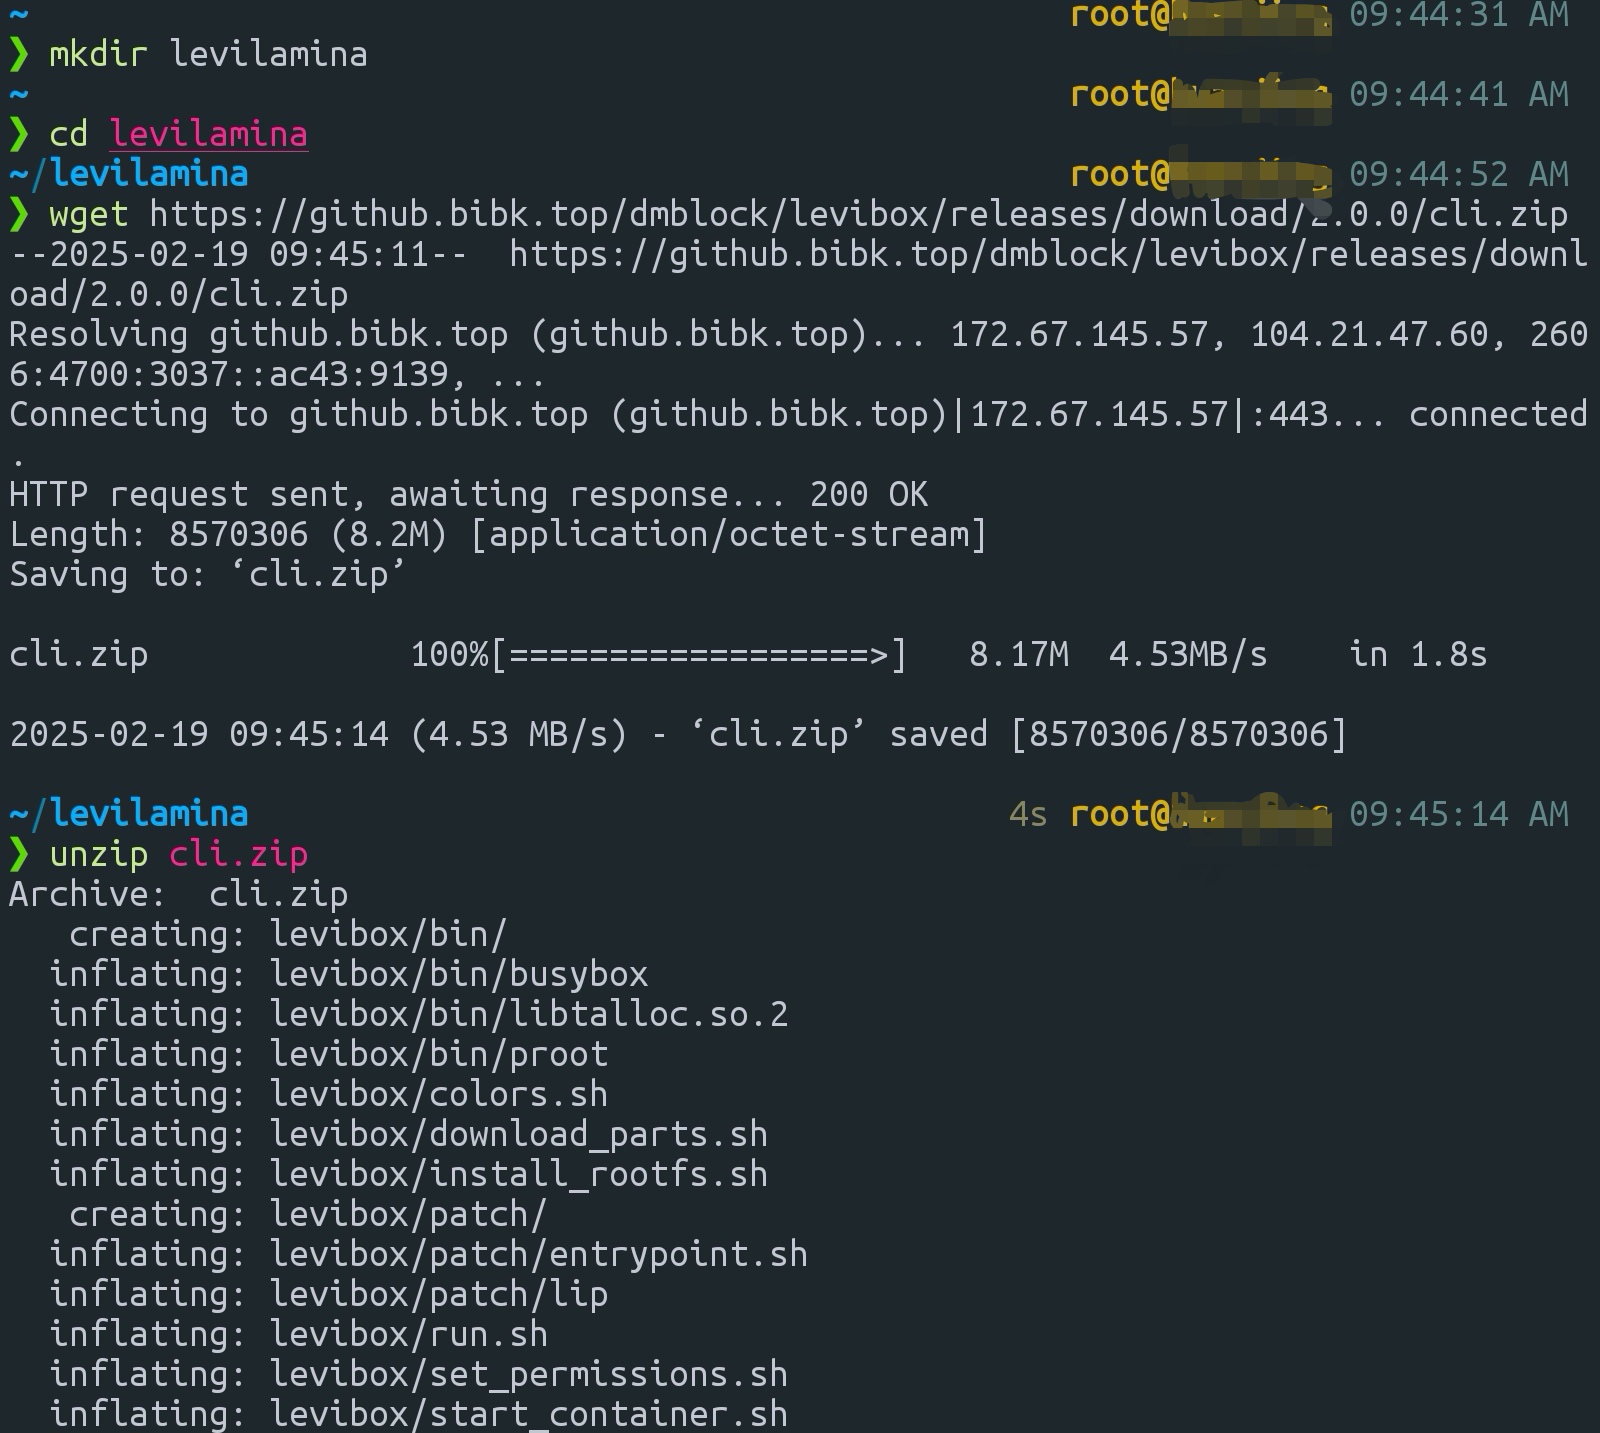
Task: Click the timestamp 09:45:14 AM on prompt line
Action: pos(1459,814)
